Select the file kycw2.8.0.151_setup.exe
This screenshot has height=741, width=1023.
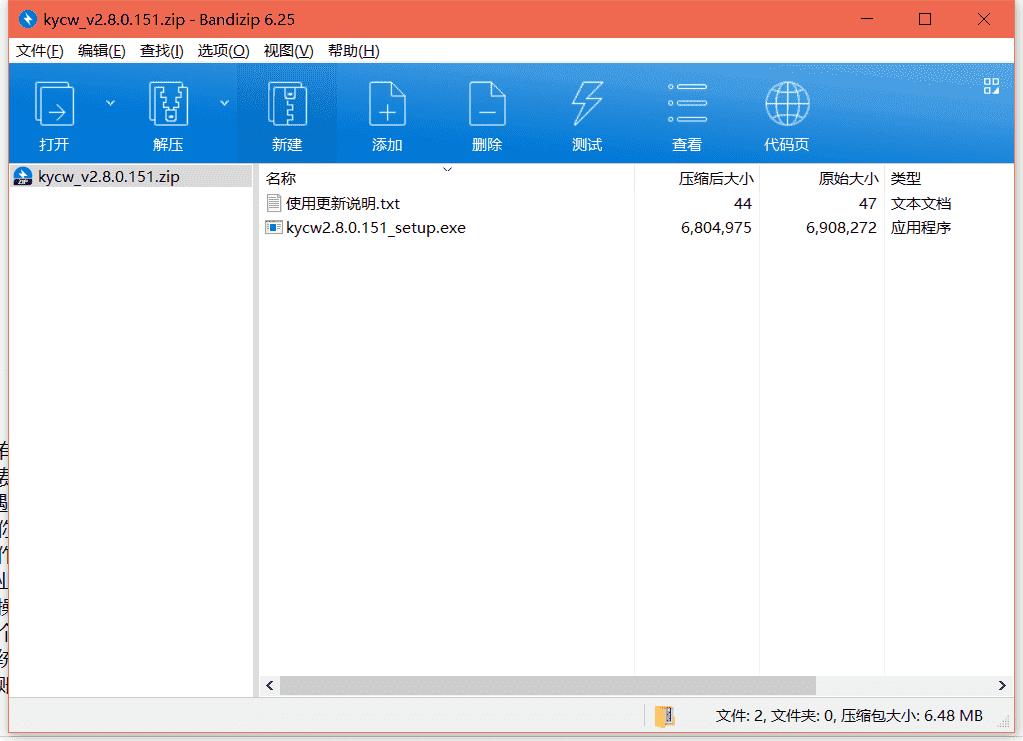pos(376,228)
